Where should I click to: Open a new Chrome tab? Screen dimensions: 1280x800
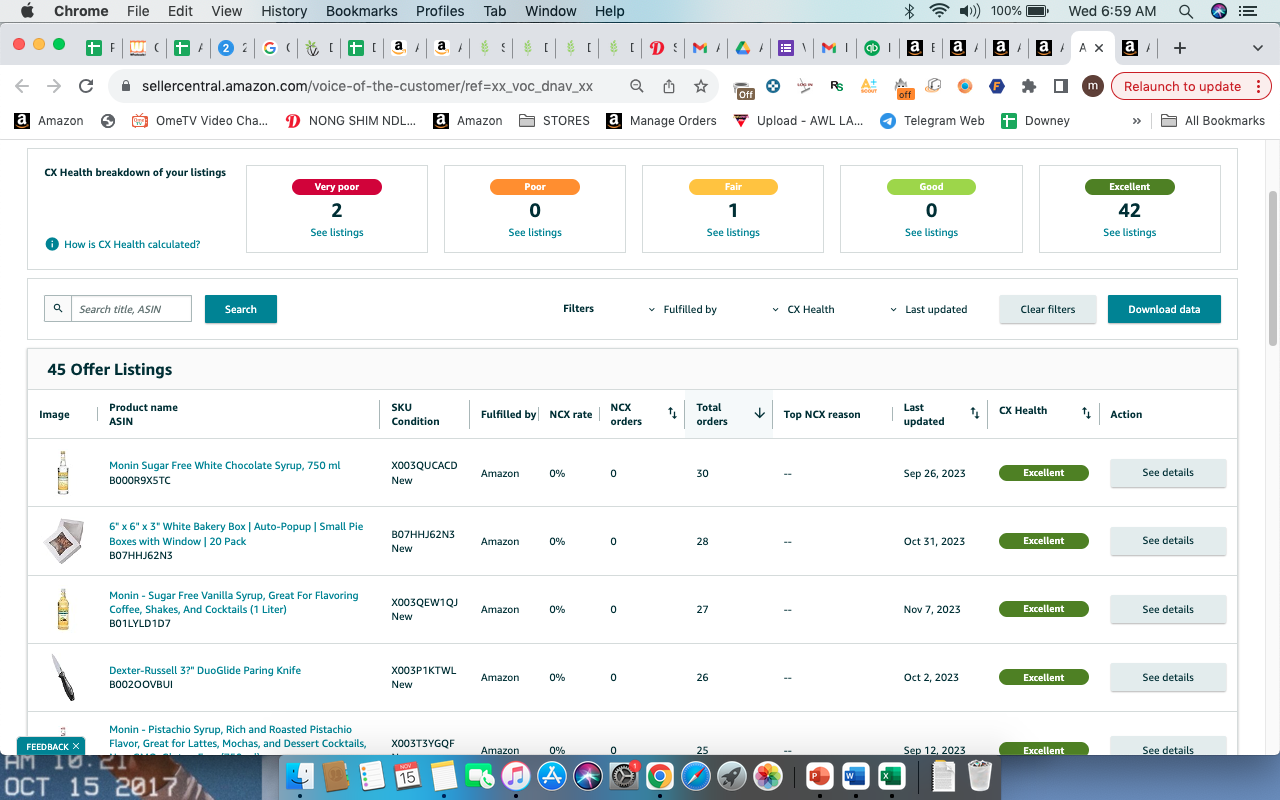click(1180, 48)
